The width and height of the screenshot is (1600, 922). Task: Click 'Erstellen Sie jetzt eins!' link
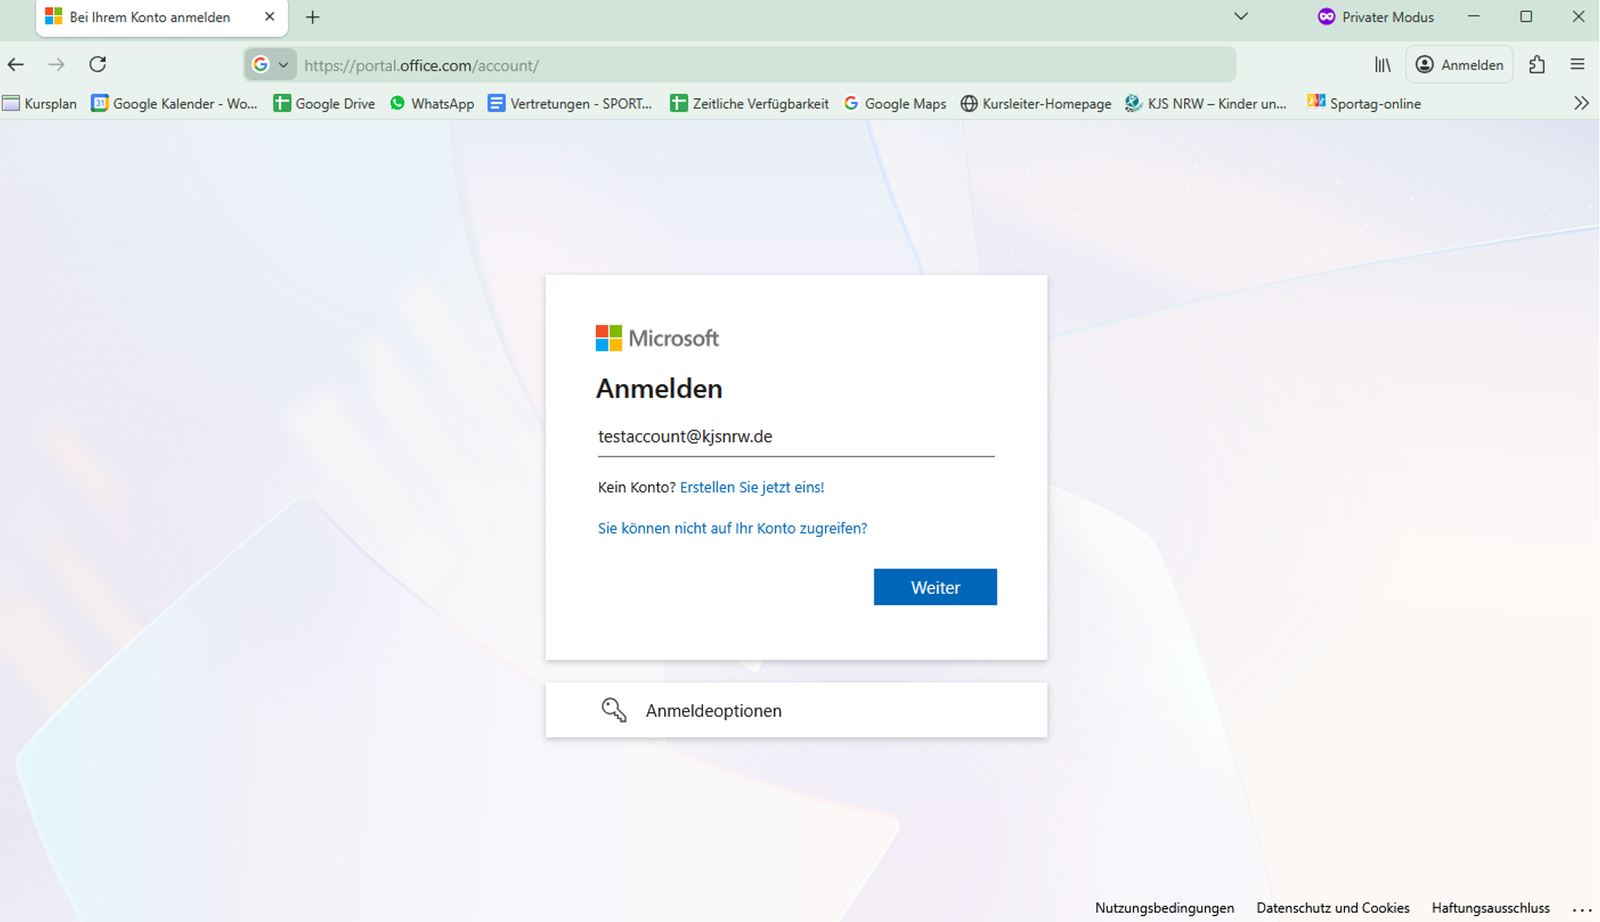tap(752, 487)
